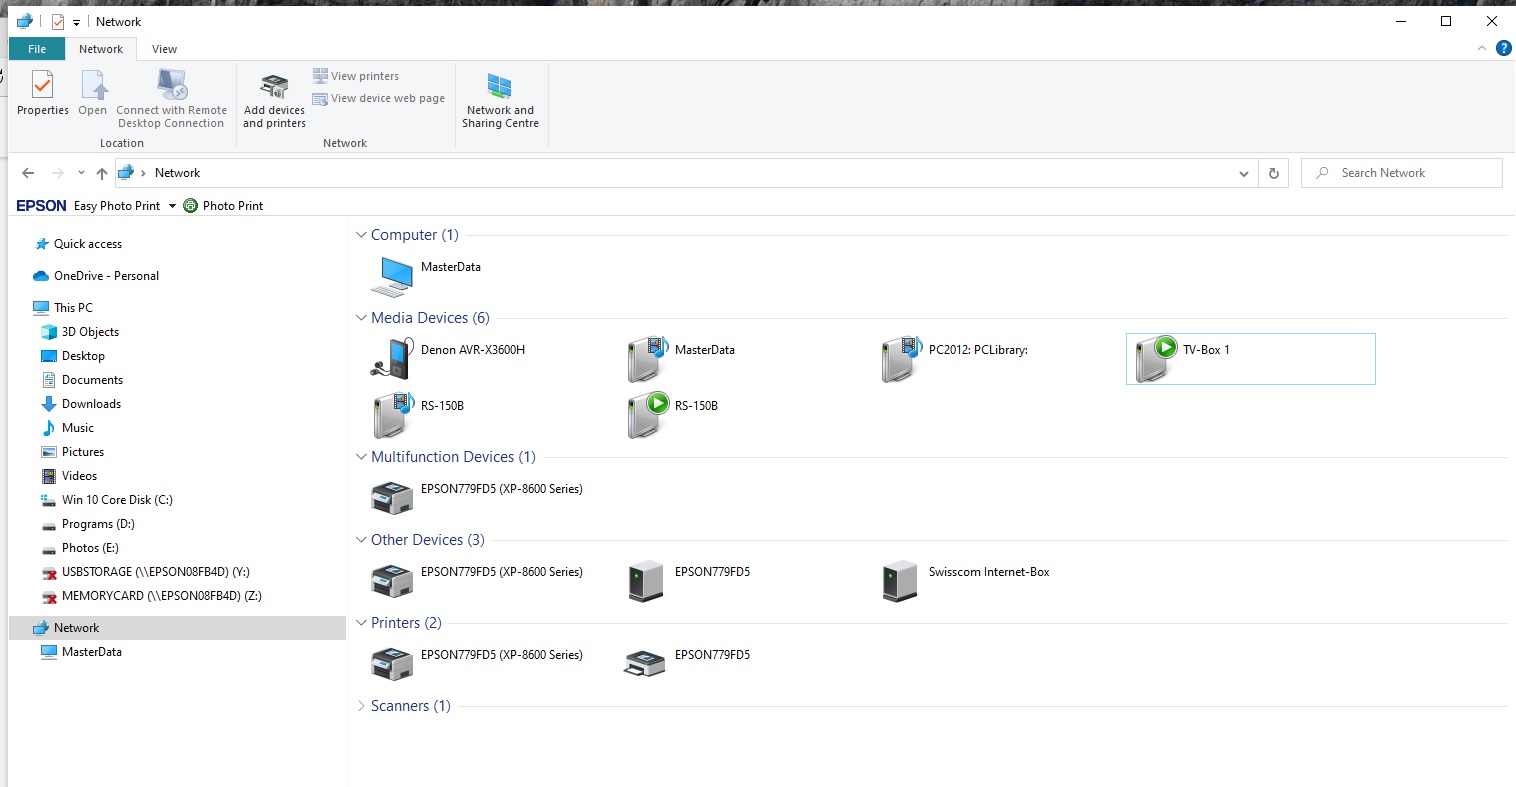Image resolution: width=1516 pixels, height=787 pixels.
Task: Add devices and printers
Action: point(274,100)
